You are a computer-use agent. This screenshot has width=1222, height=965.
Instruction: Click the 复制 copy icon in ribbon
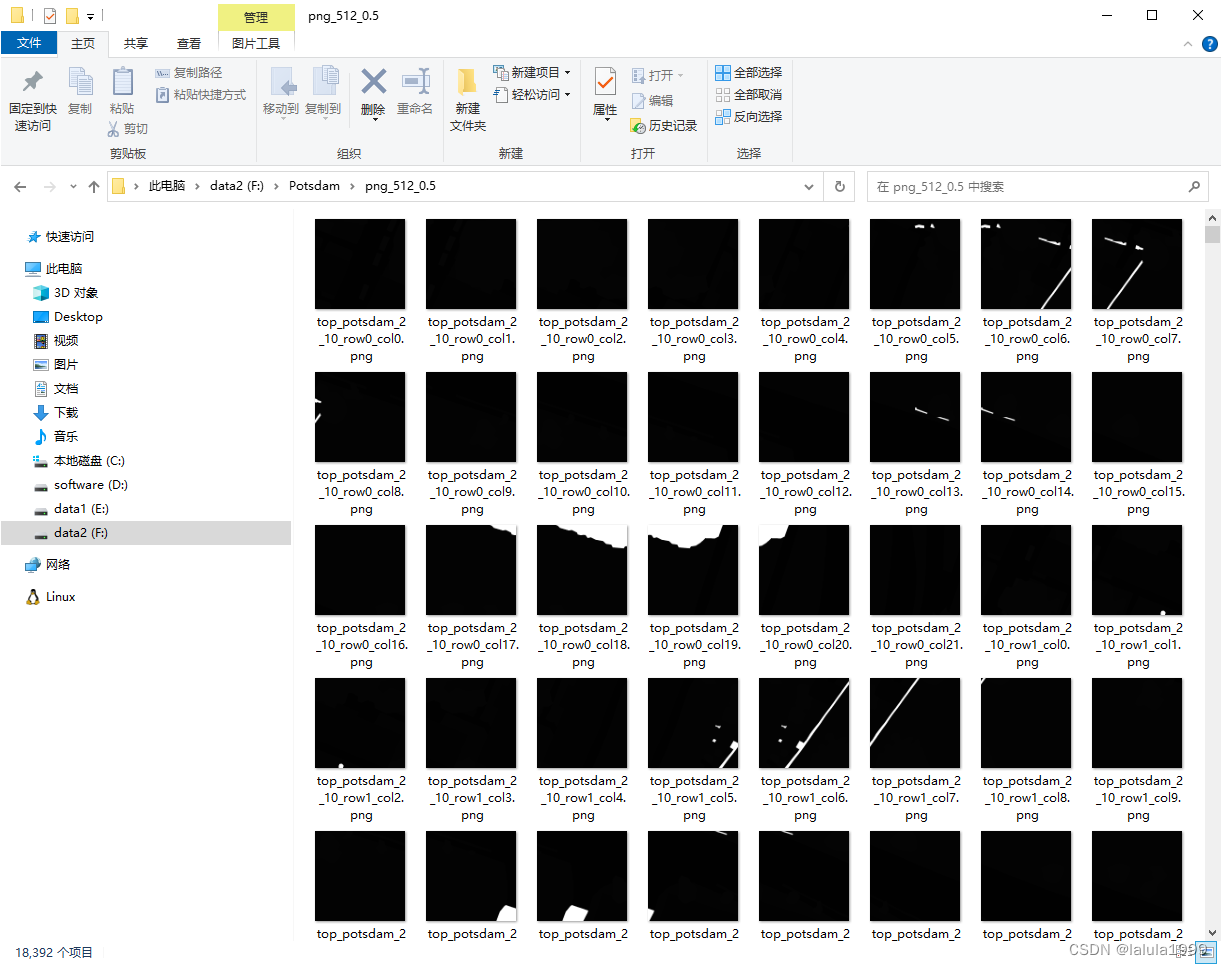(x=80, y=81)
